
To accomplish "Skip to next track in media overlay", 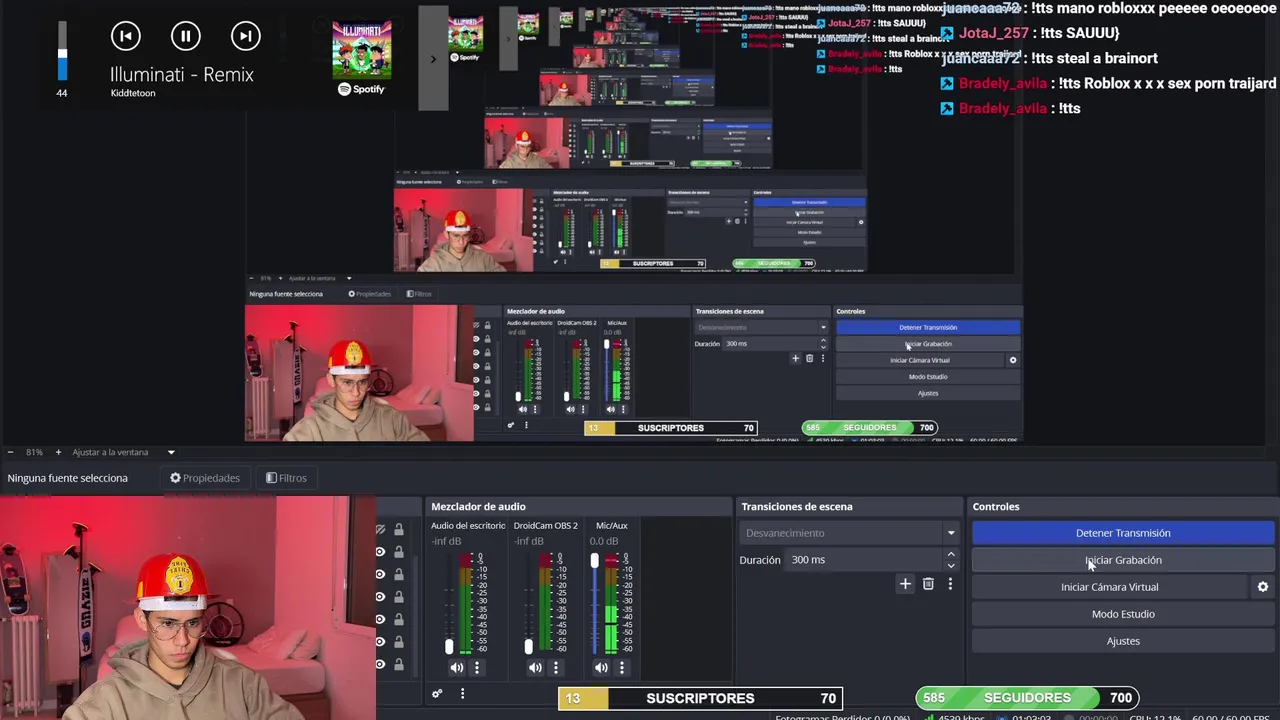I will (x=245, y=36).
